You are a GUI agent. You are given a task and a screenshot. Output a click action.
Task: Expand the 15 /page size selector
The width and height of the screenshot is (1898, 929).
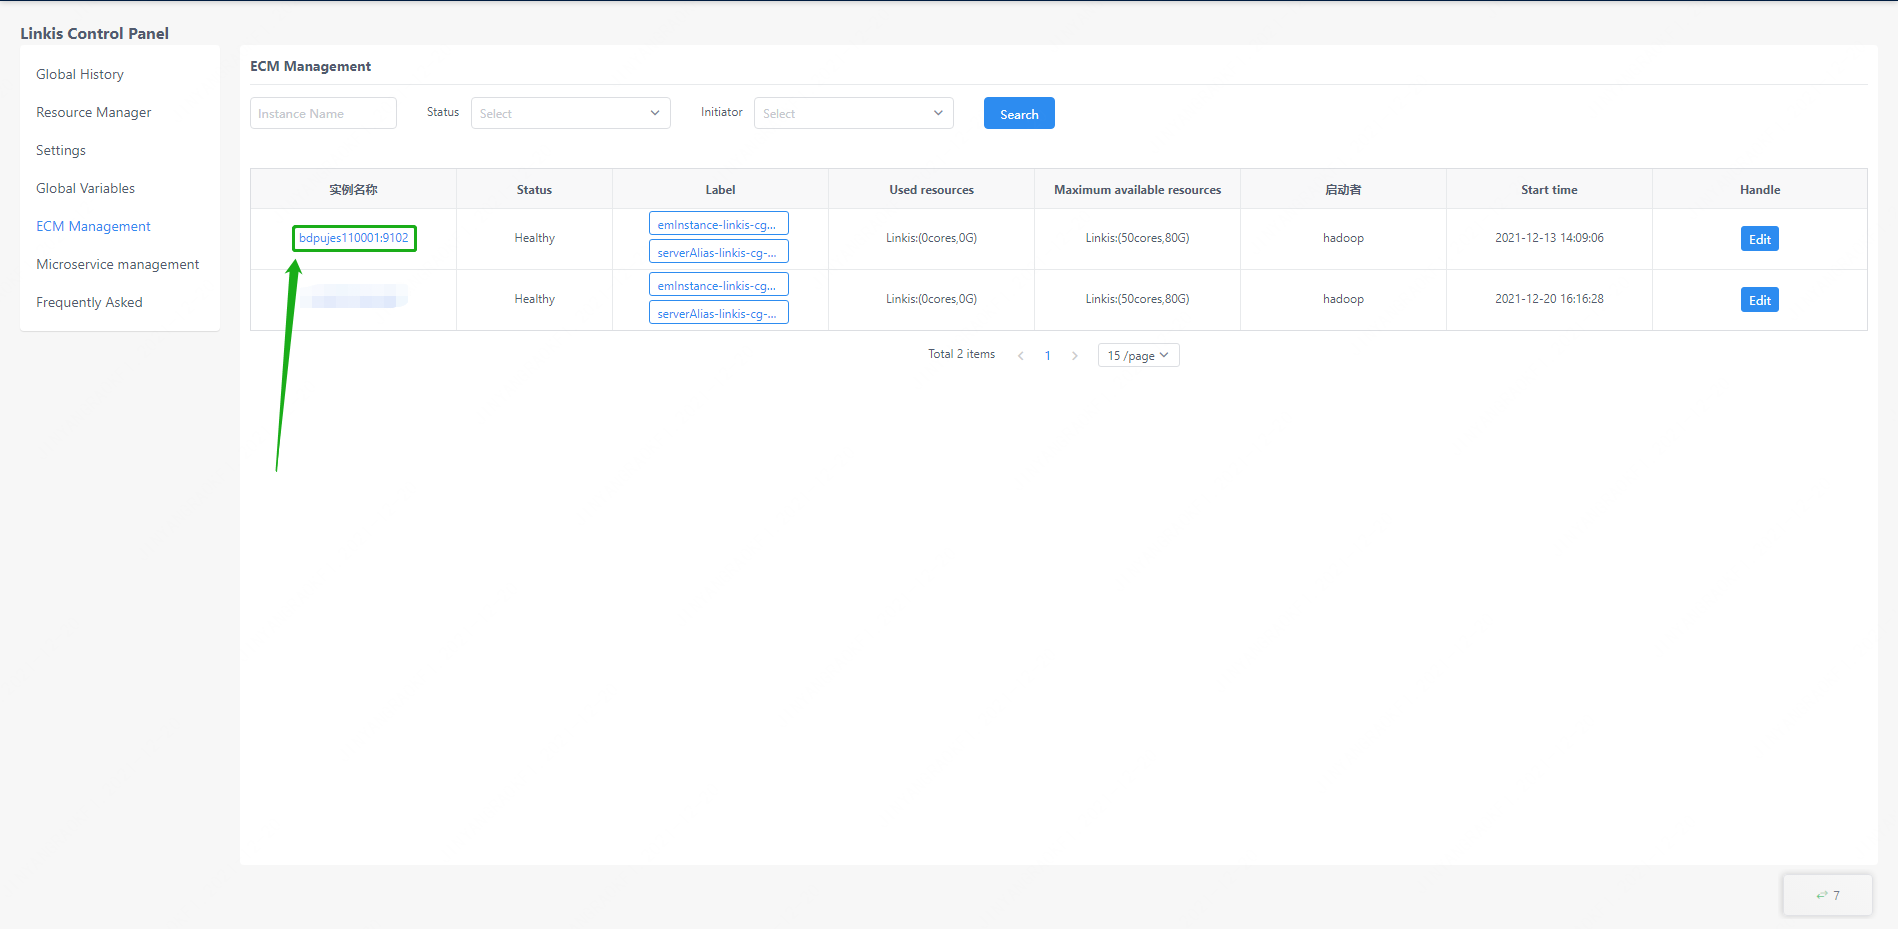[x=1138, y=355]
